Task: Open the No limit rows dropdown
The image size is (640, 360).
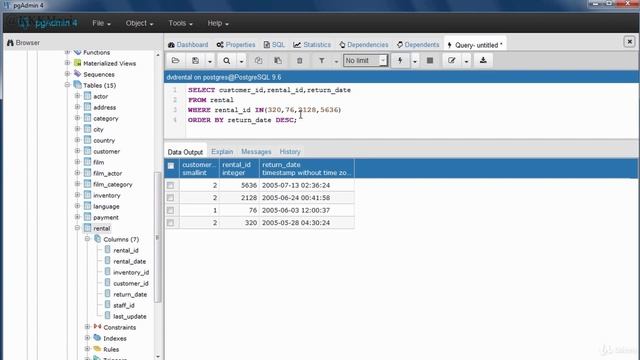Action: [365, 61]
